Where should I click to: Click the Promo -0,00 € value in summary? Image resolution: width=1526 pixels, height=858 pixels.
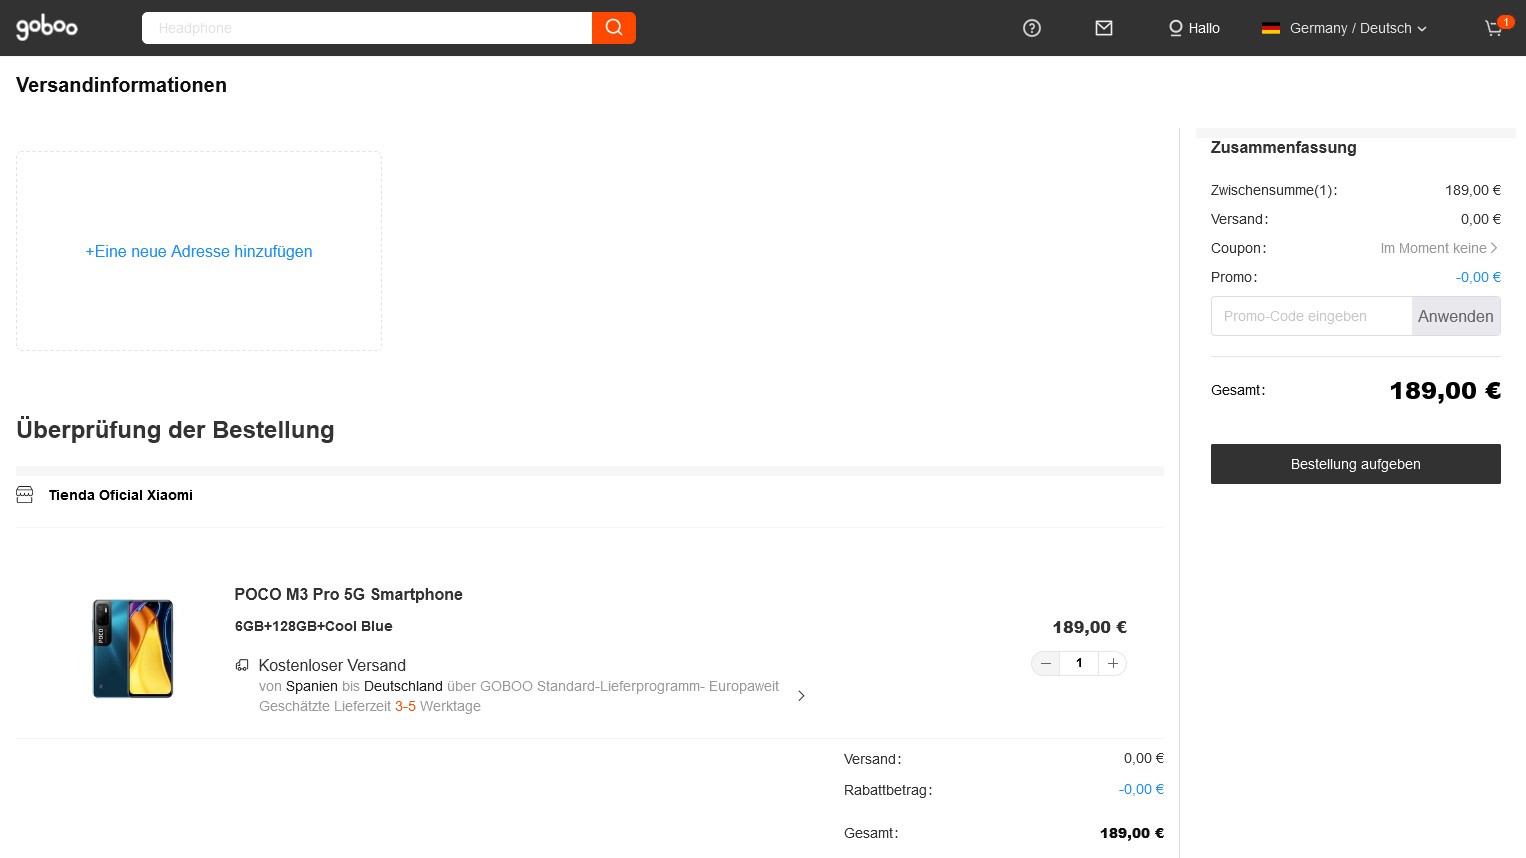click(x=1478, y=277)
